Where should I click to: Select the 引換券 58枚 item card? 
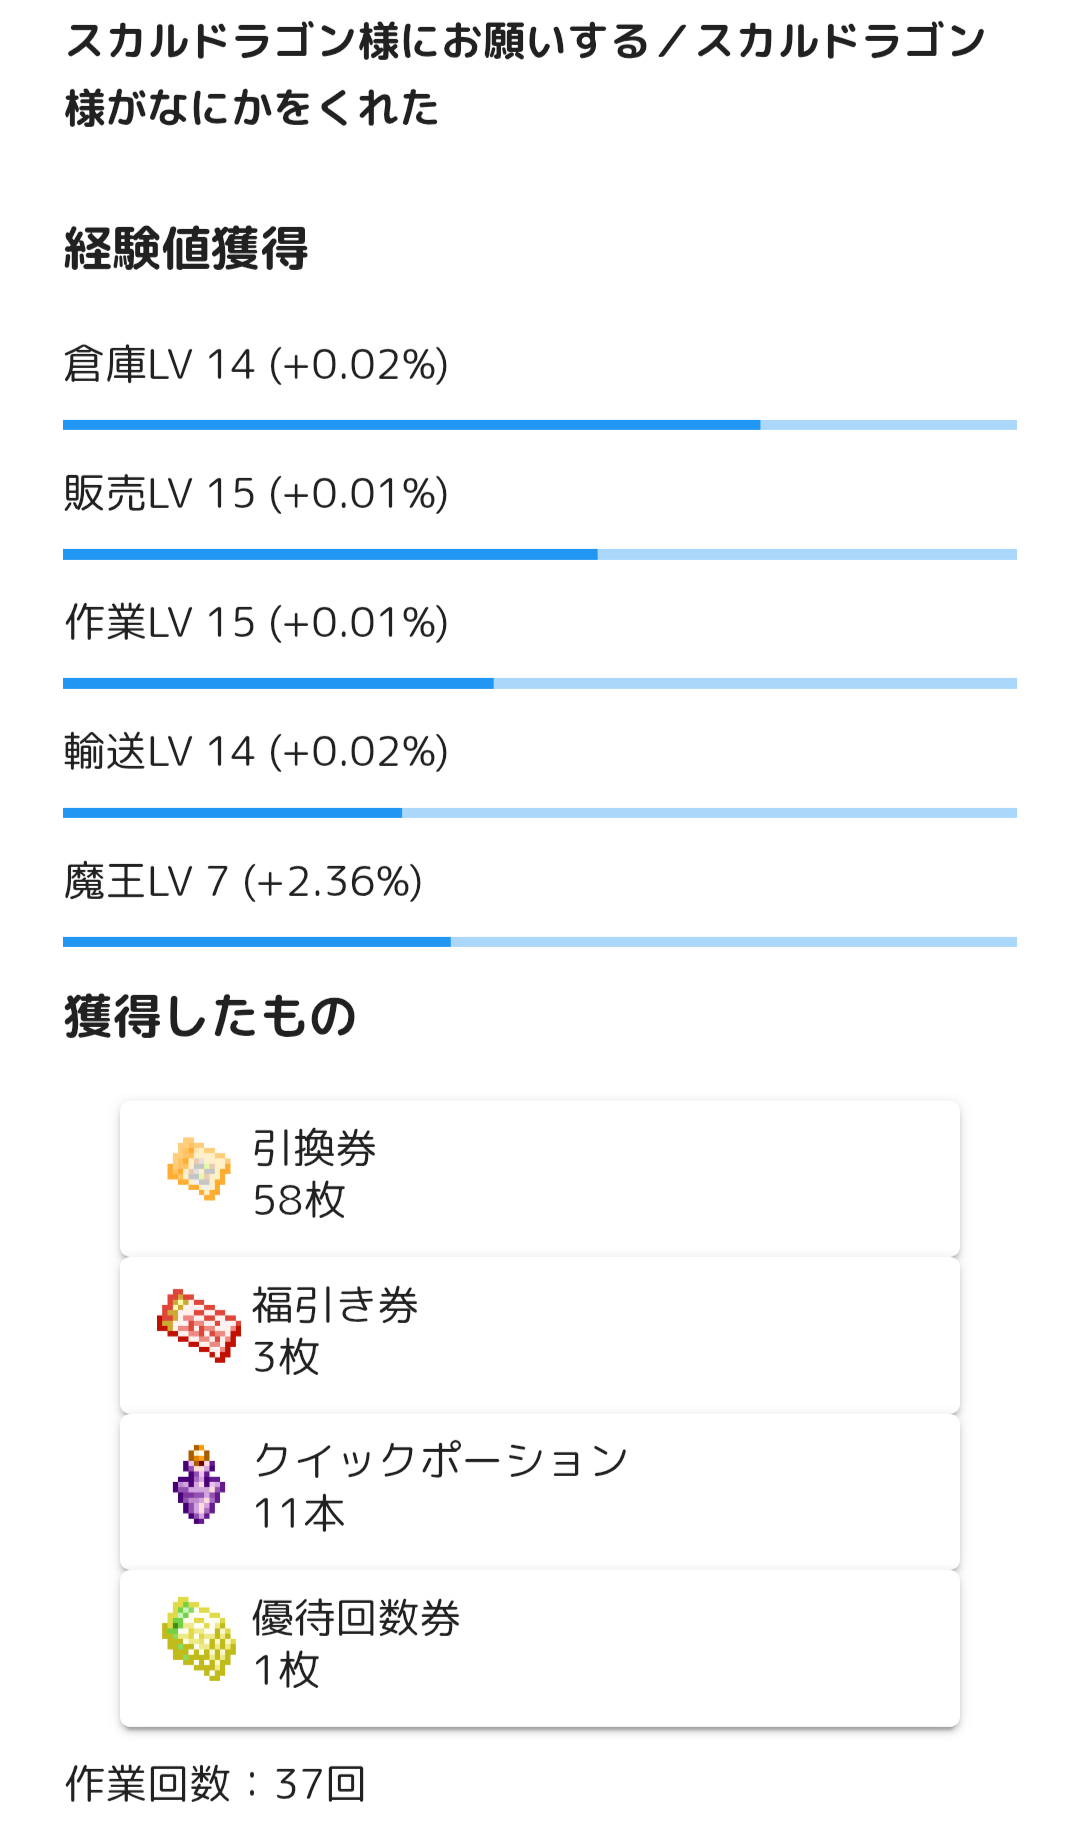pyautogui.click(x=540, y=1178)
